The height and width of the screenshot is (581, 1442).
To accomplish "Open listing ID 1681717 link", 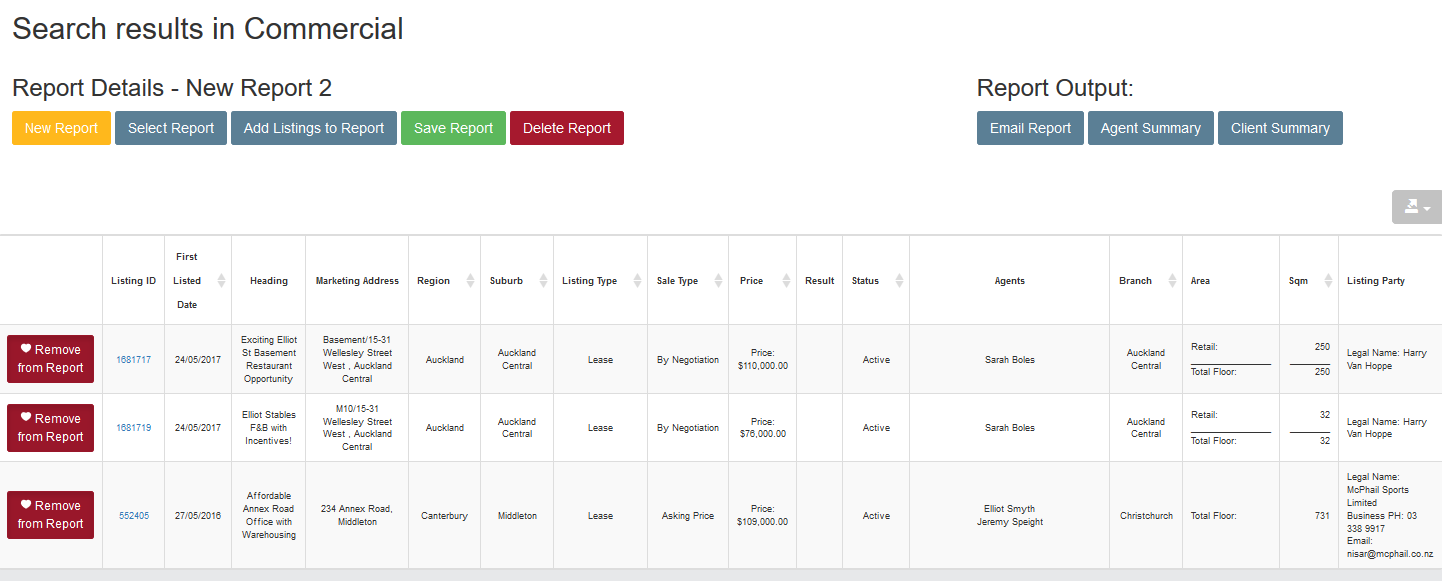I will pos(133,360).
